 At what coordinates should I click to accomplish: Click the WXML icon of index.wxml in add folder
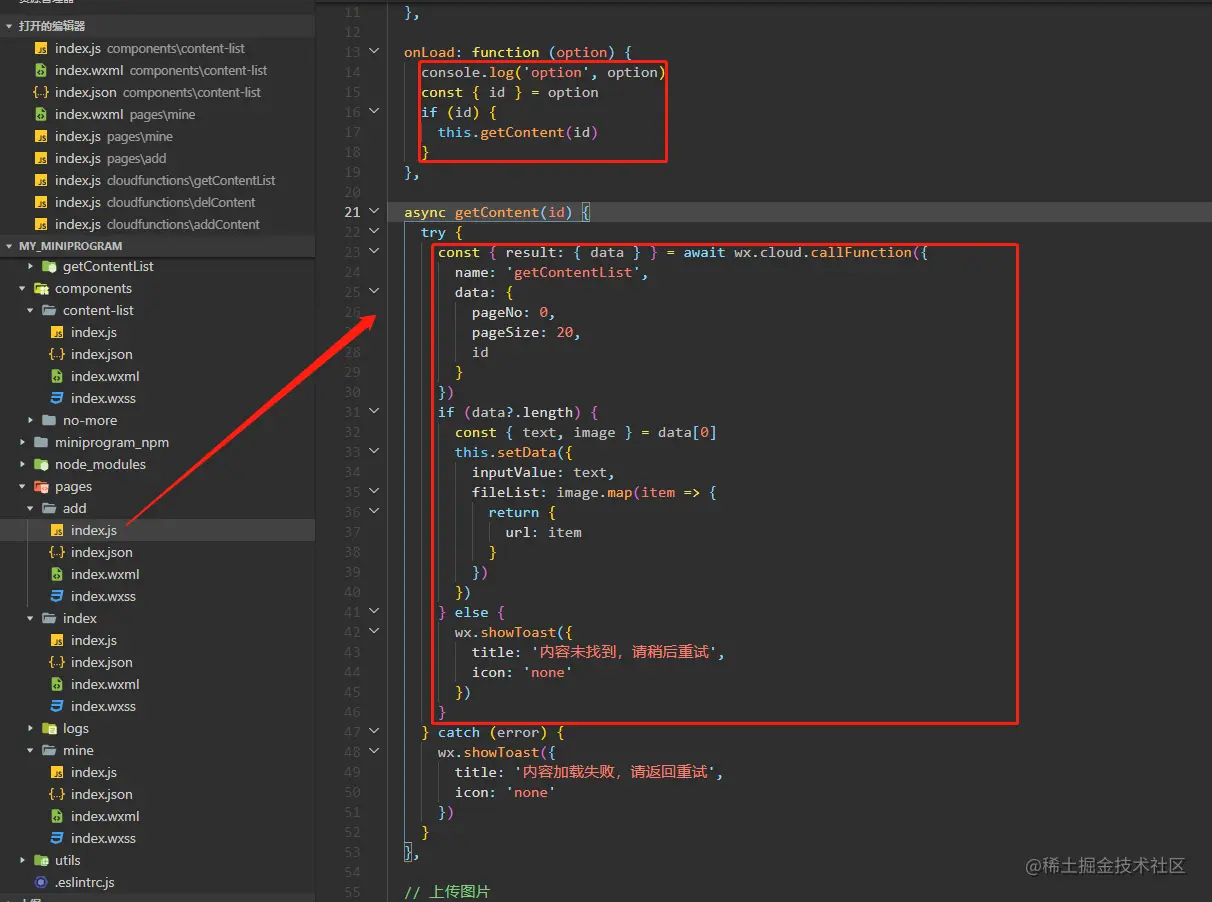click(57, 574)
